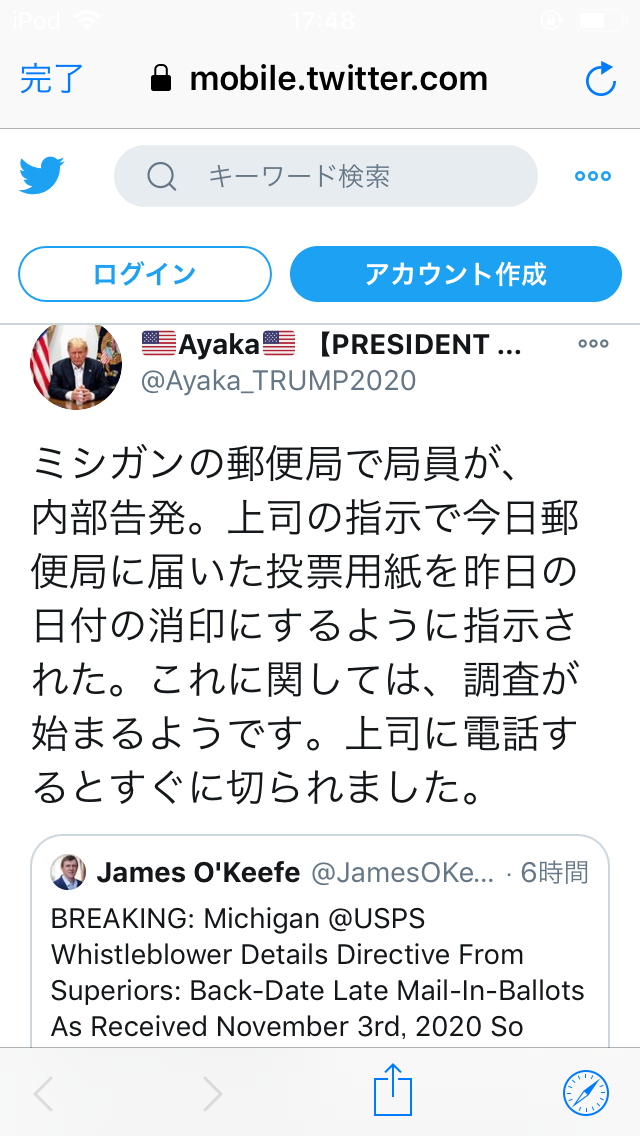This screenshot has width=640, height=1136.
Task: Reload page with the refresh icon
Action: [600, 79]
